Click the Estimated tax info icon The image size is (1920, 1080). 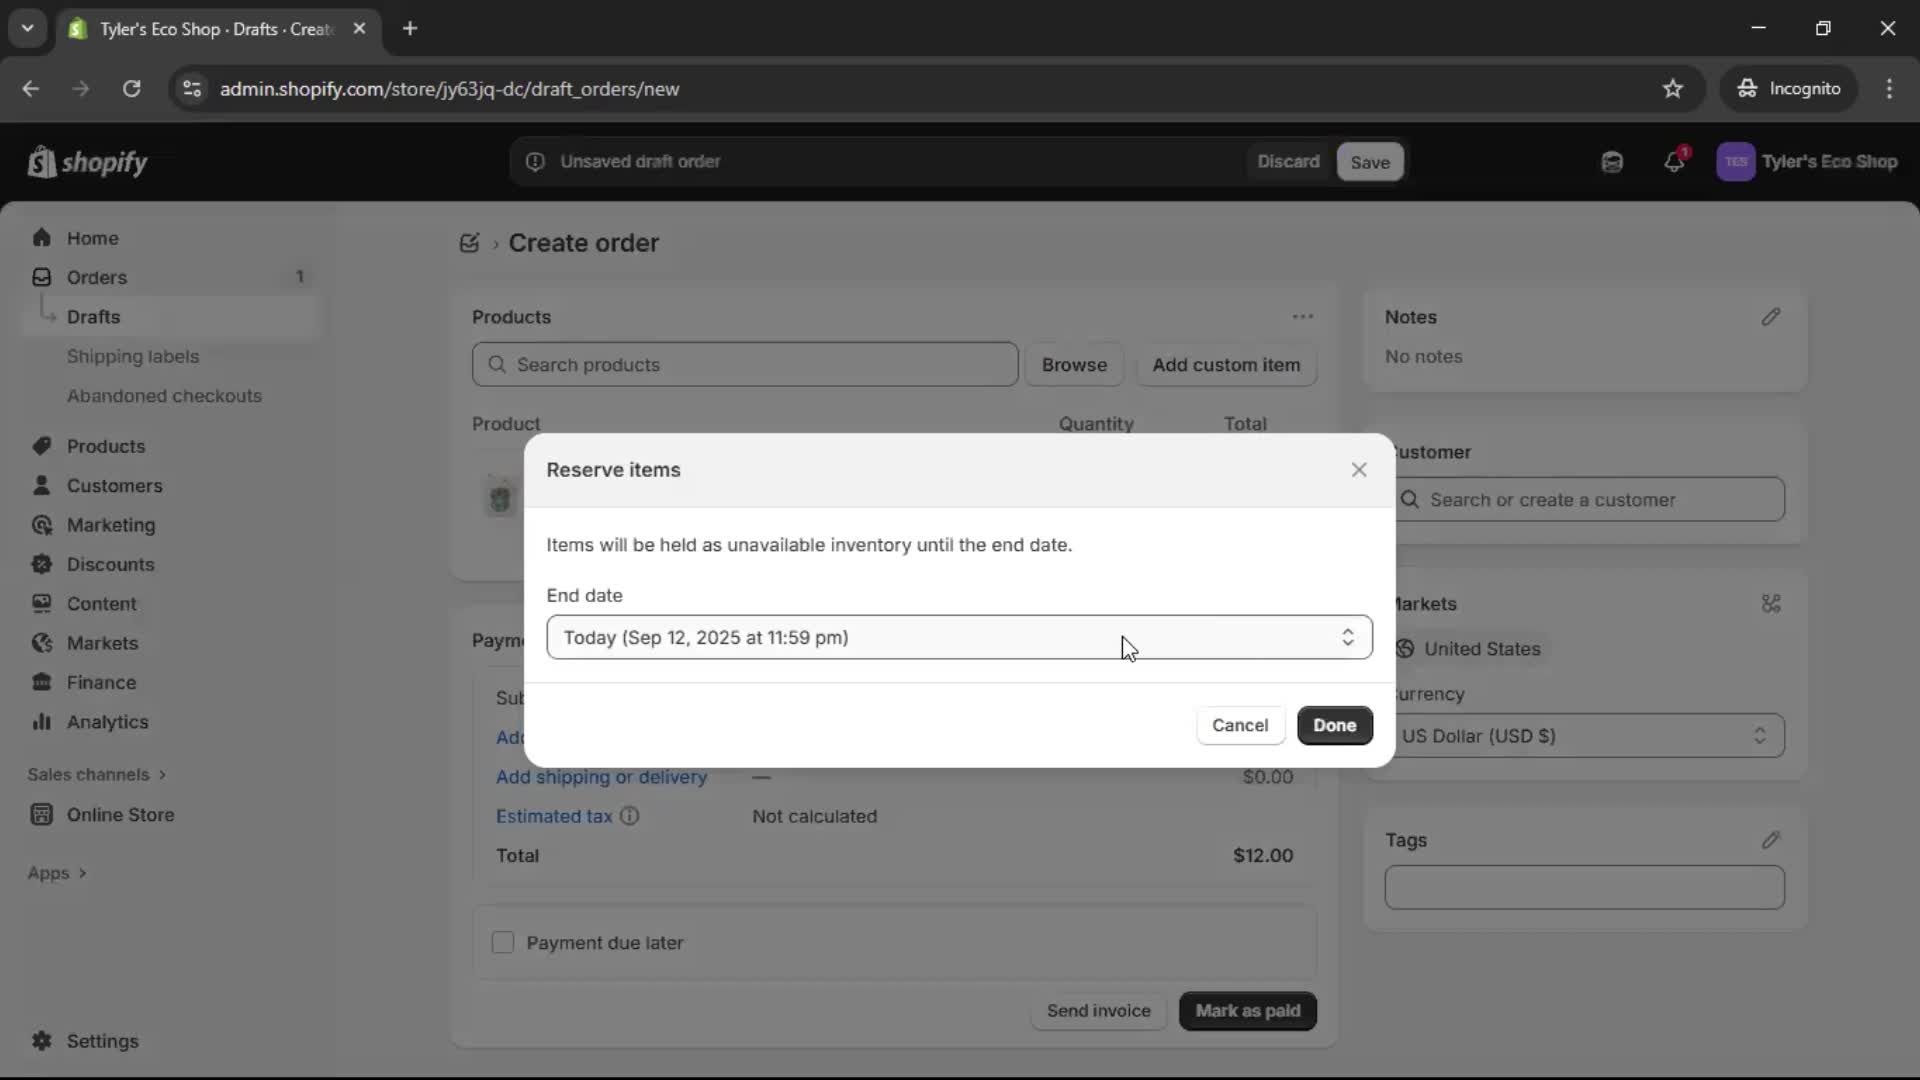coord(630,816)
